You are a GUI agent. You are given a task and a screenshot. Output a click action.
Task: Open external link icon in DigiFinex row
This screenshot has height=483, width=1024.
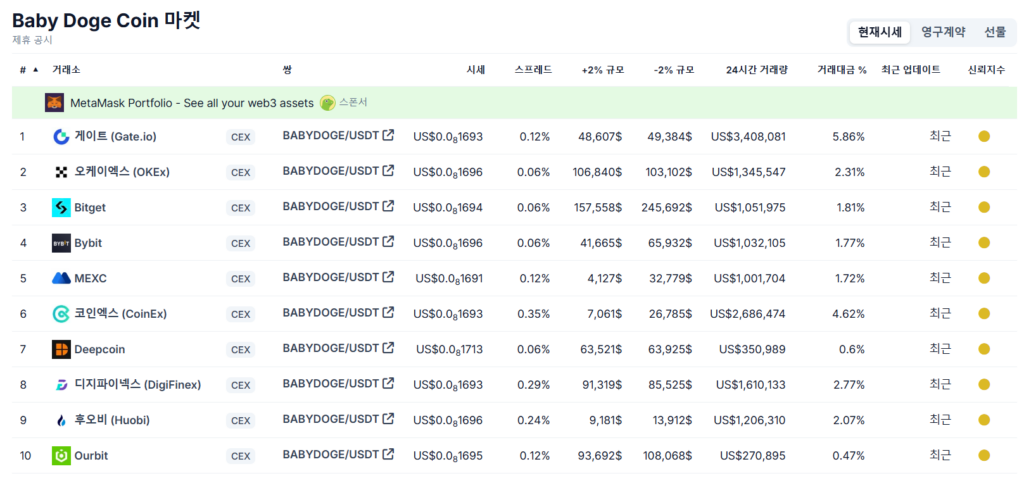pyautogui.click(x=389, y=383)
